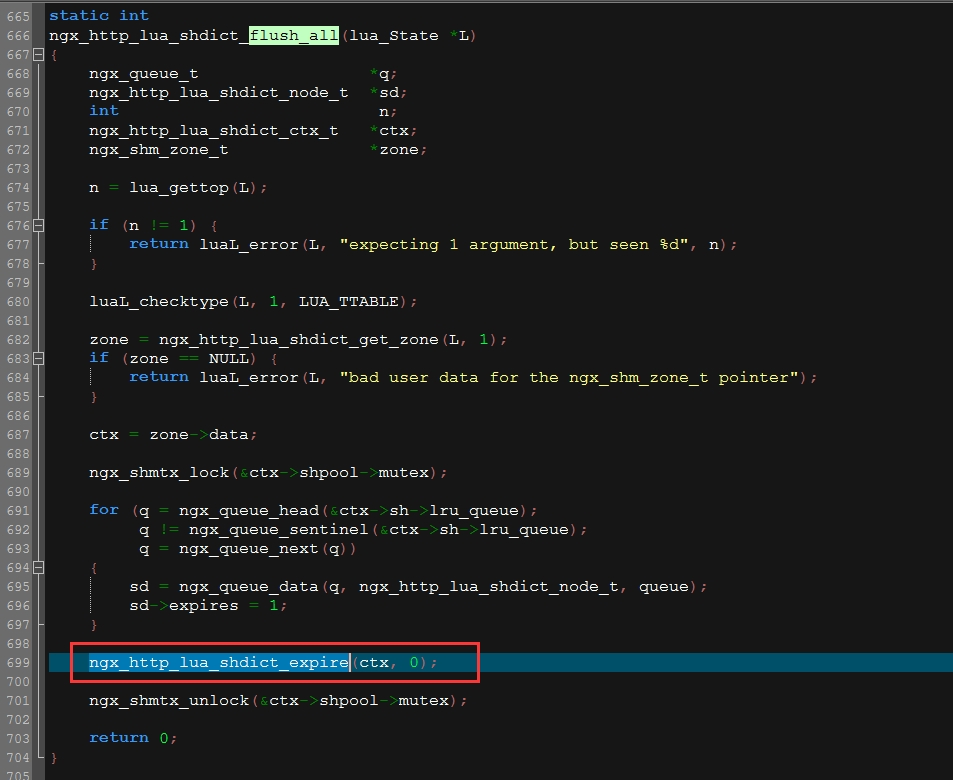The width and height of the screenshot is (953, 780).
Task: Click the "expecting 1 argument" error string
Action: [x=514, y=244]
